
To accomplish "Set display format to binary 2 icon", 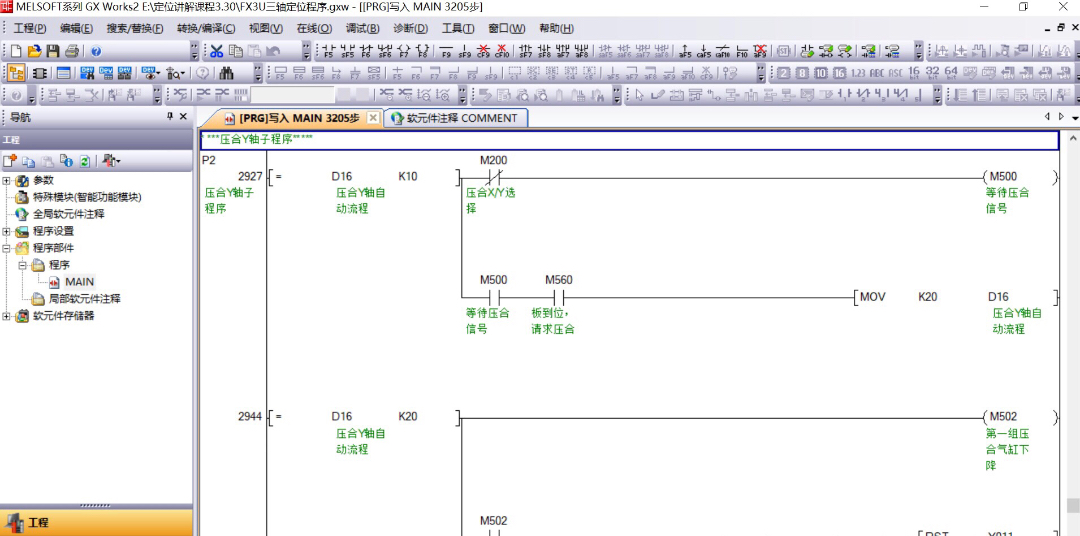I will [x=783, y=73].
